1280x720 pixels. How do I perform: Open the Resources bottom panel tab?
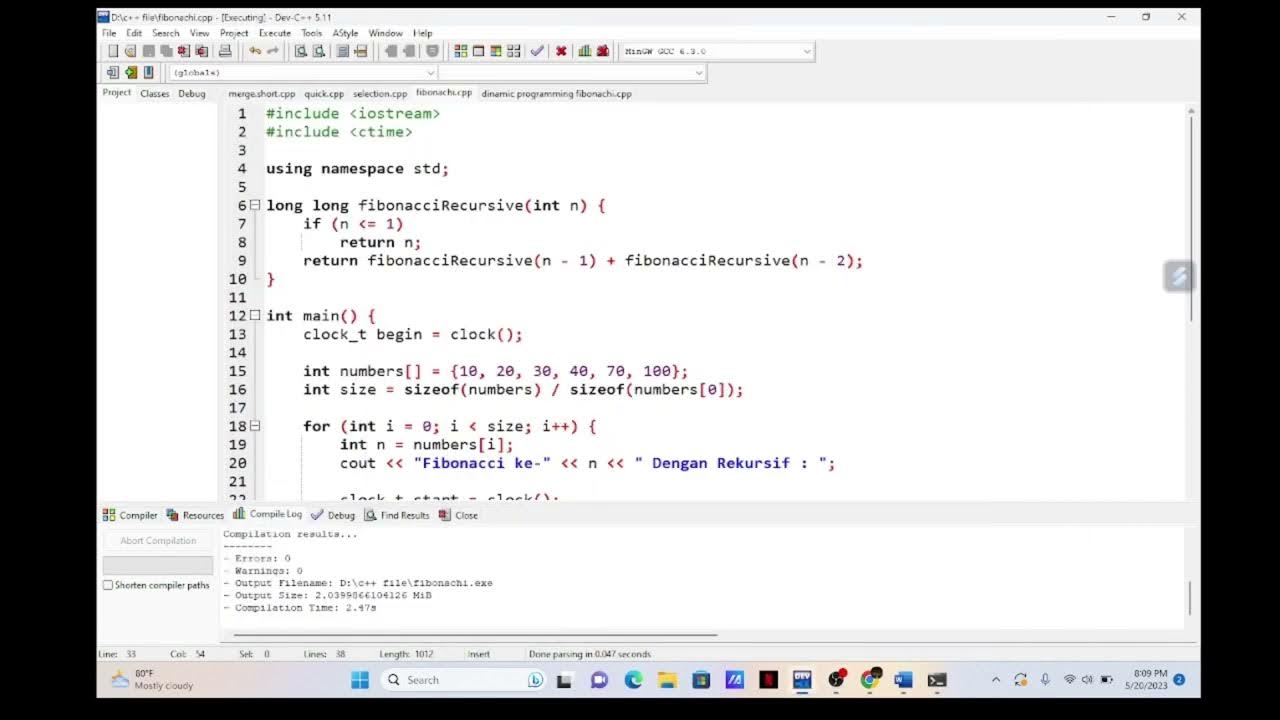pyautogui.click(x=195, y=515)
